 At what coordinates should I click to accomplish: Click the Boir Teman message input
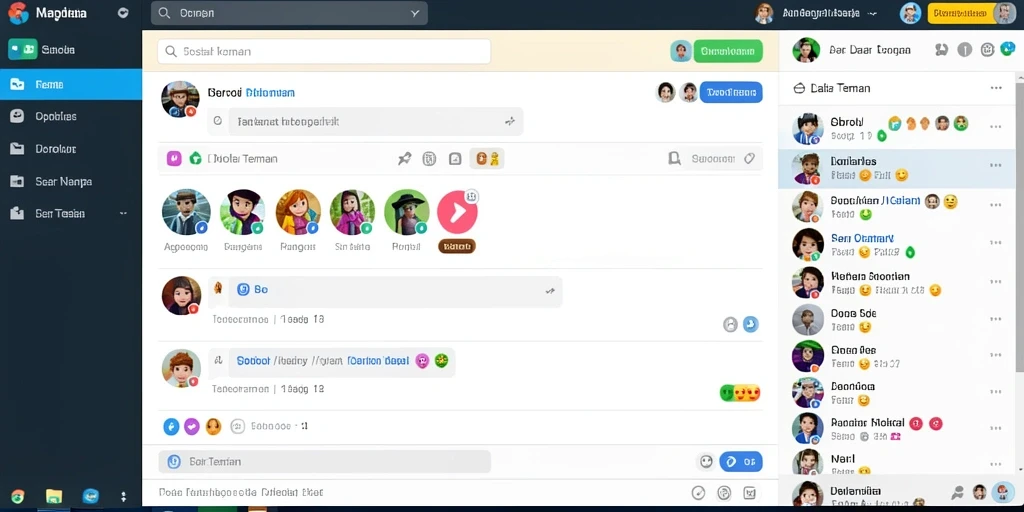(325, 462)
